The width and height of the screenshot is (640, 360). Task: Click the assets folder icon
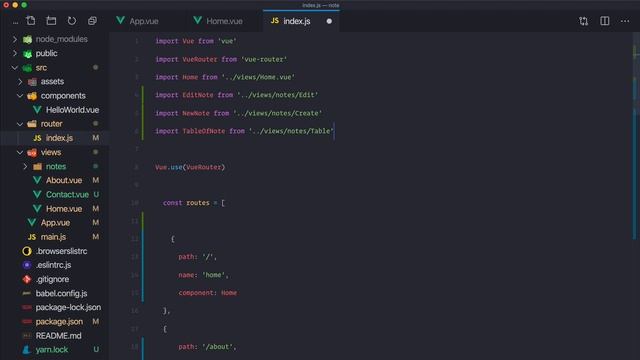[32, 82]
